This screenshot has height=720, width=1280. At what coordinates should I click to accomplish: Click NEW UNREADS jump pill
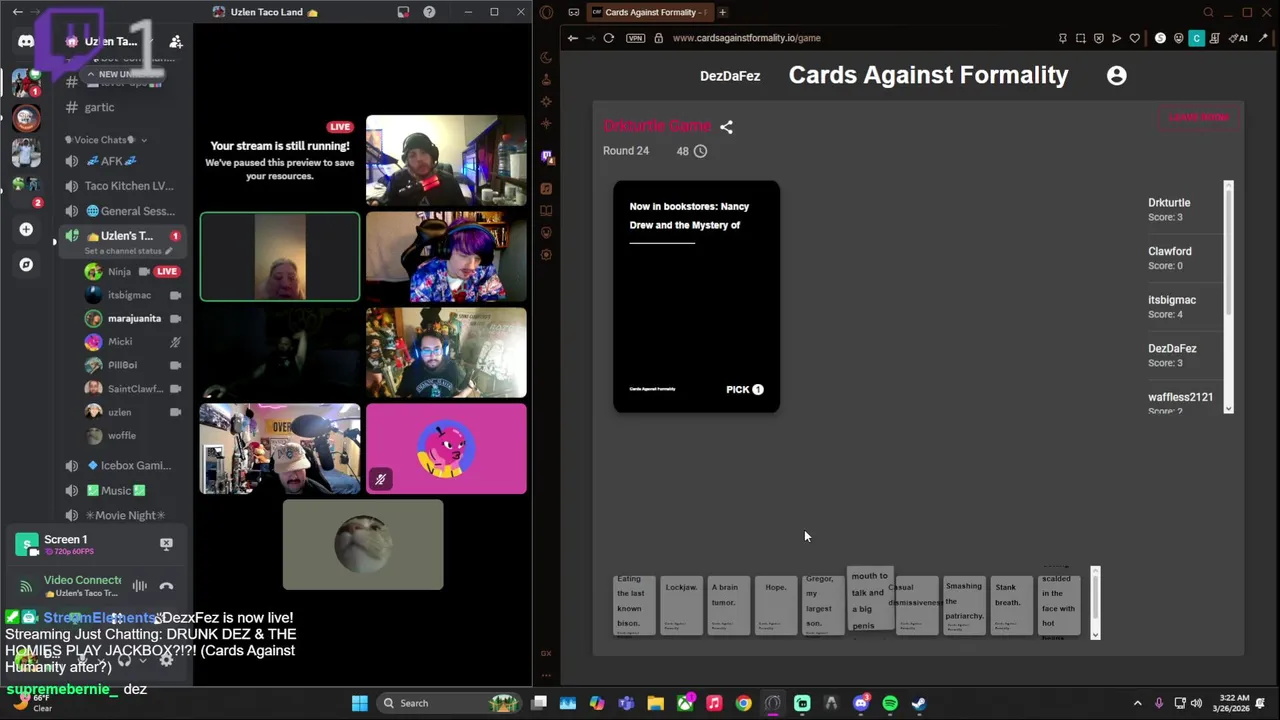click(x=124, y=74)
